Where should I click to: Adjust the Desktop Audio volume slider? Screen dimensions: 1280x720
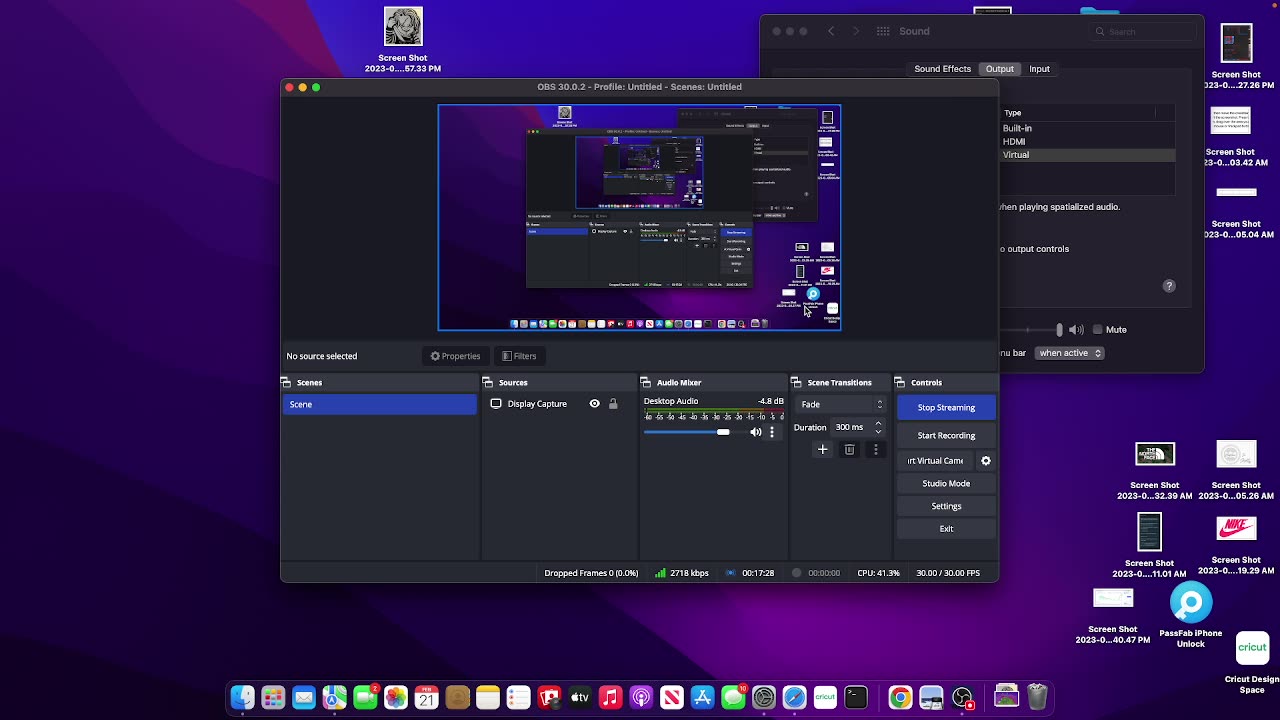[x=723, y=432]
